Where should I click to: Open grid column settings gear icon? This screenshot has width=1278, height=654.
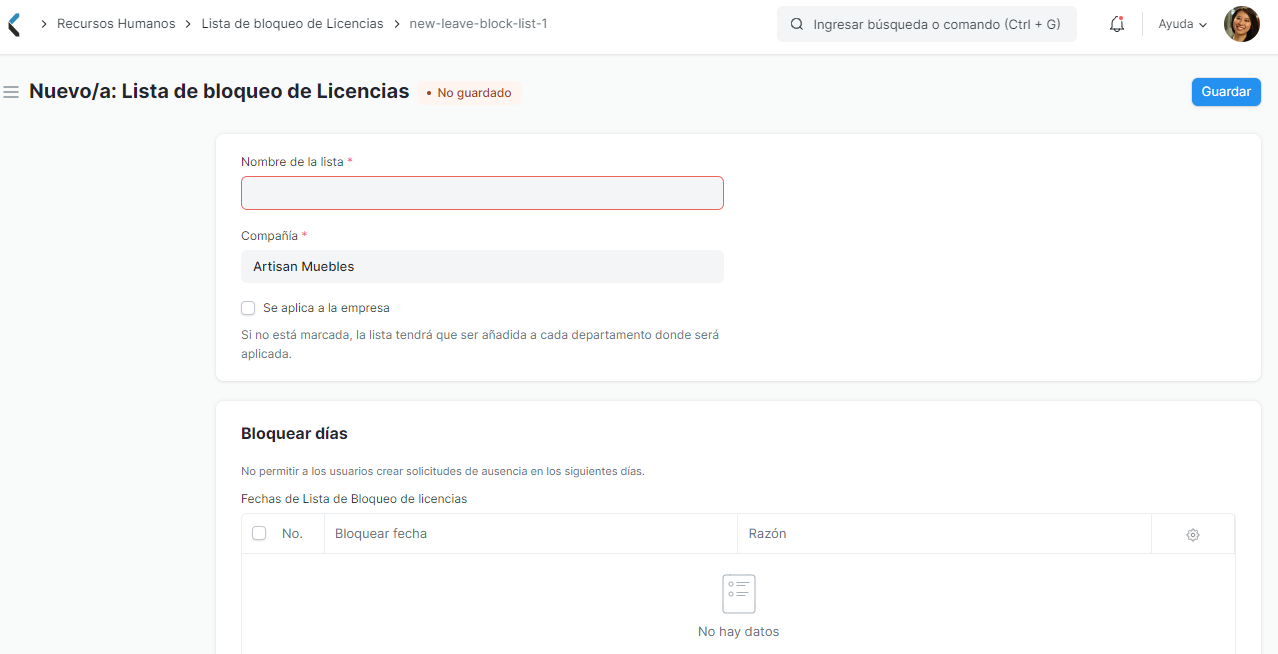tap(1192, 533)
